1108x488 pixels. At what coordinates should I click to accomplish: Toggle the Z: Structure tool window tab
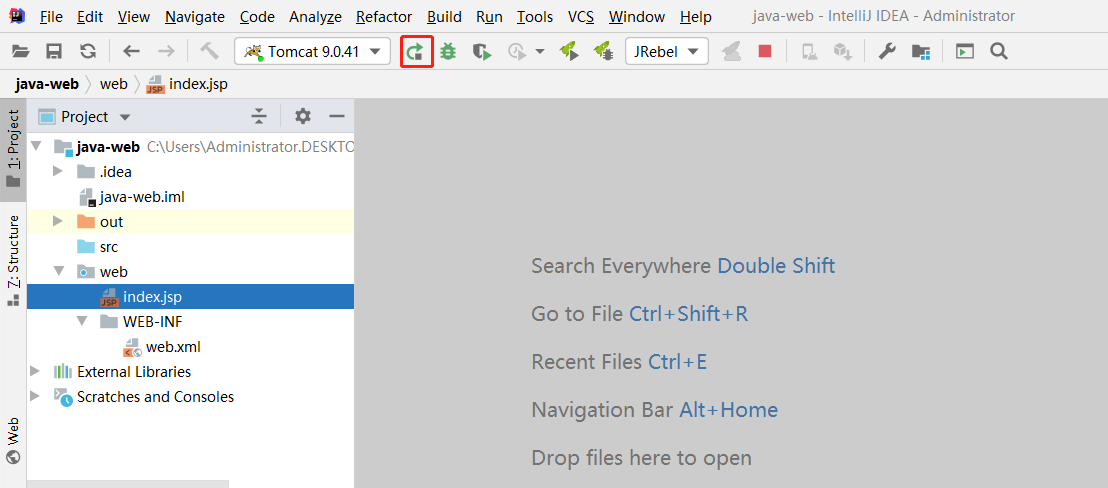[x=13, y=261]
